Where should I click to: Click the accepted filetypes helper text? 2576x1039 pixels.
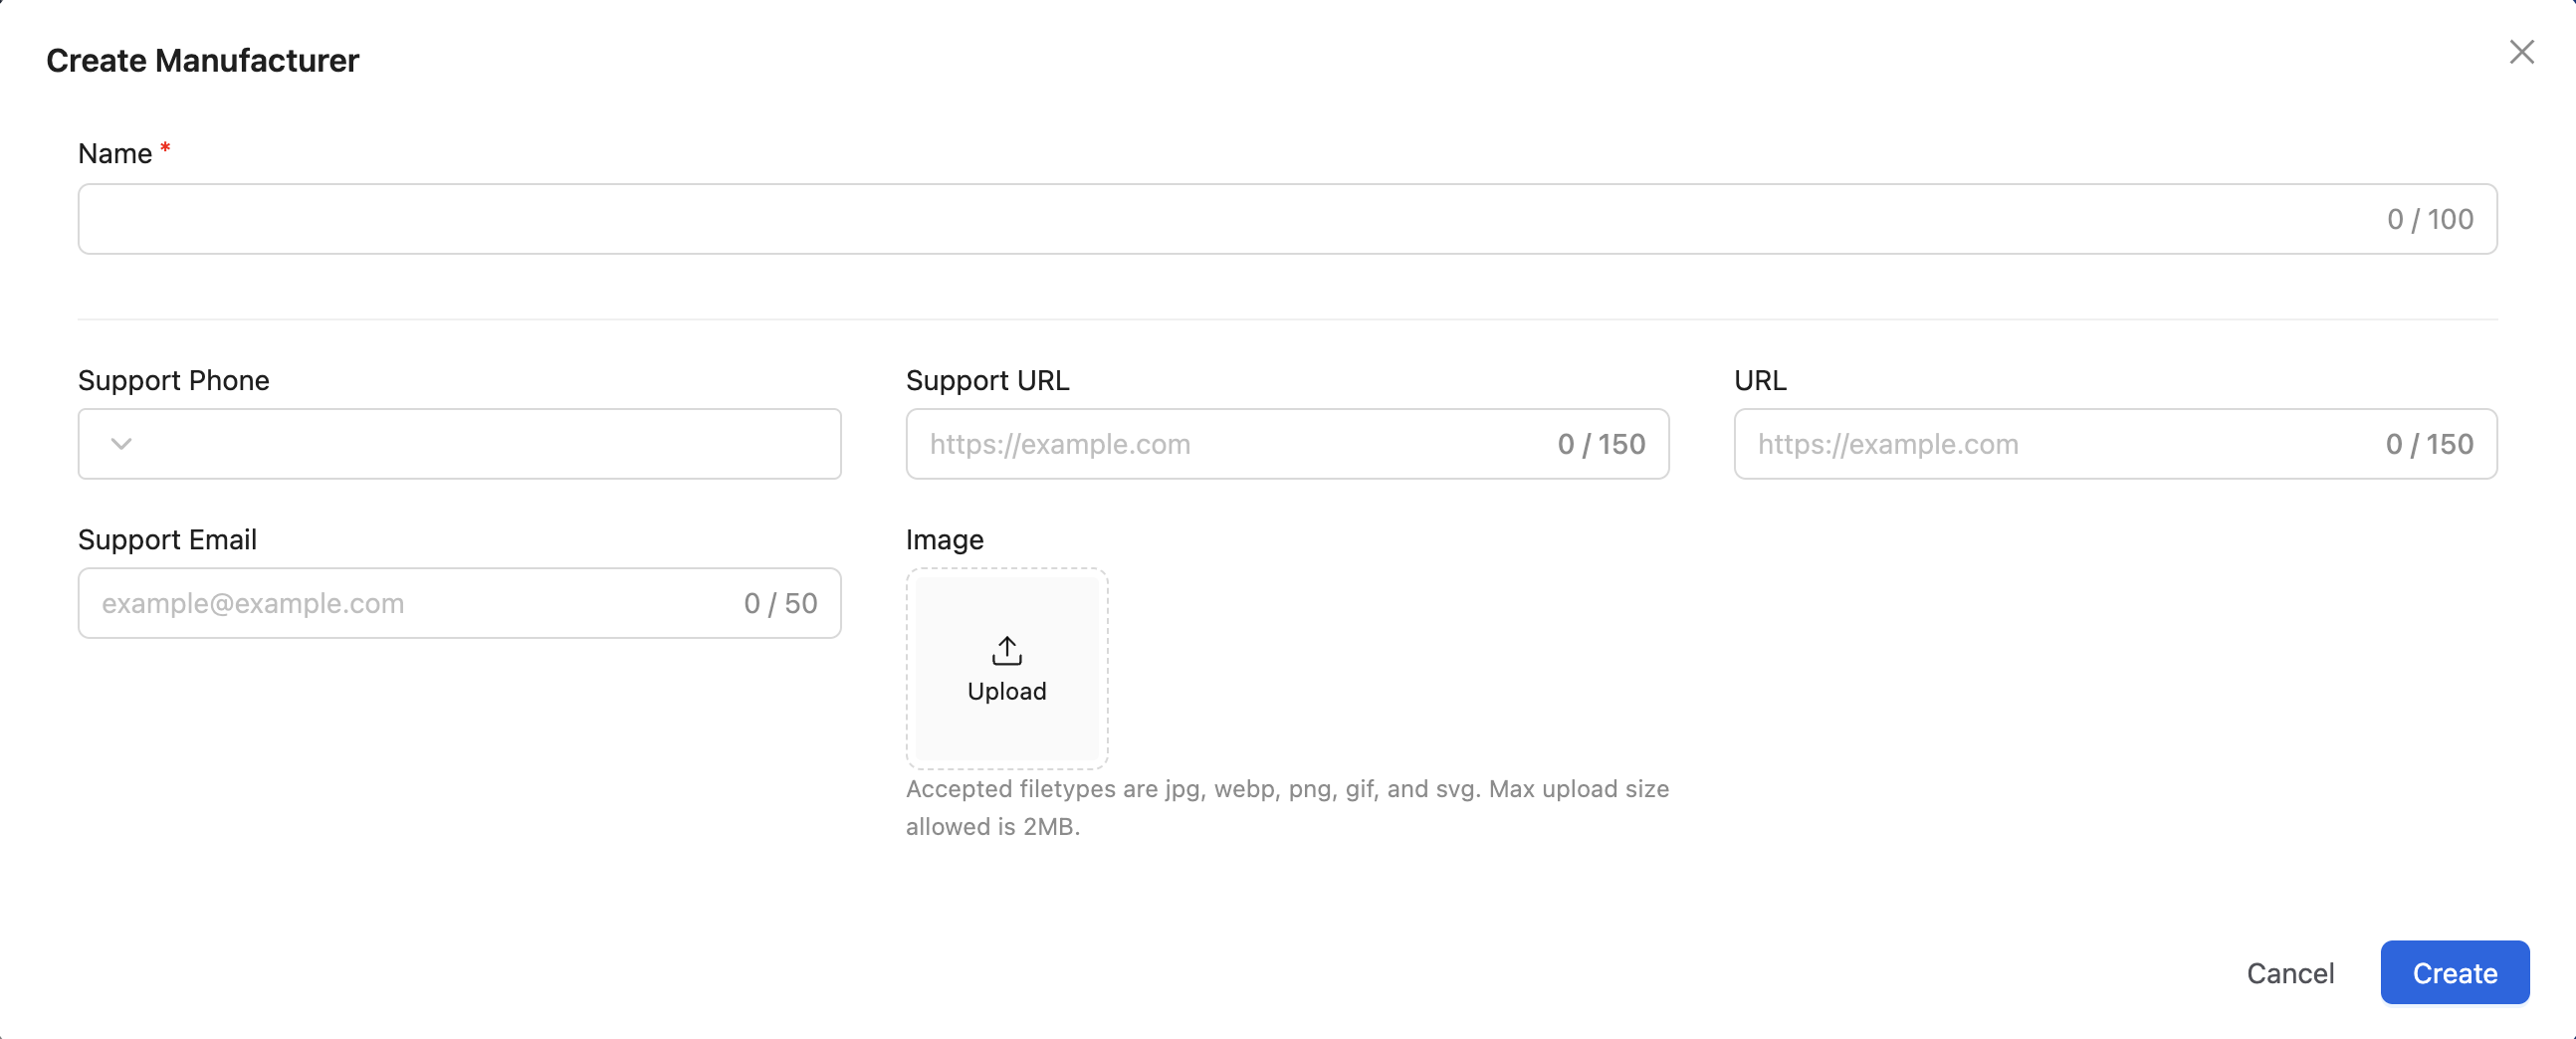pyautogui.click(x=1287, y=808)
